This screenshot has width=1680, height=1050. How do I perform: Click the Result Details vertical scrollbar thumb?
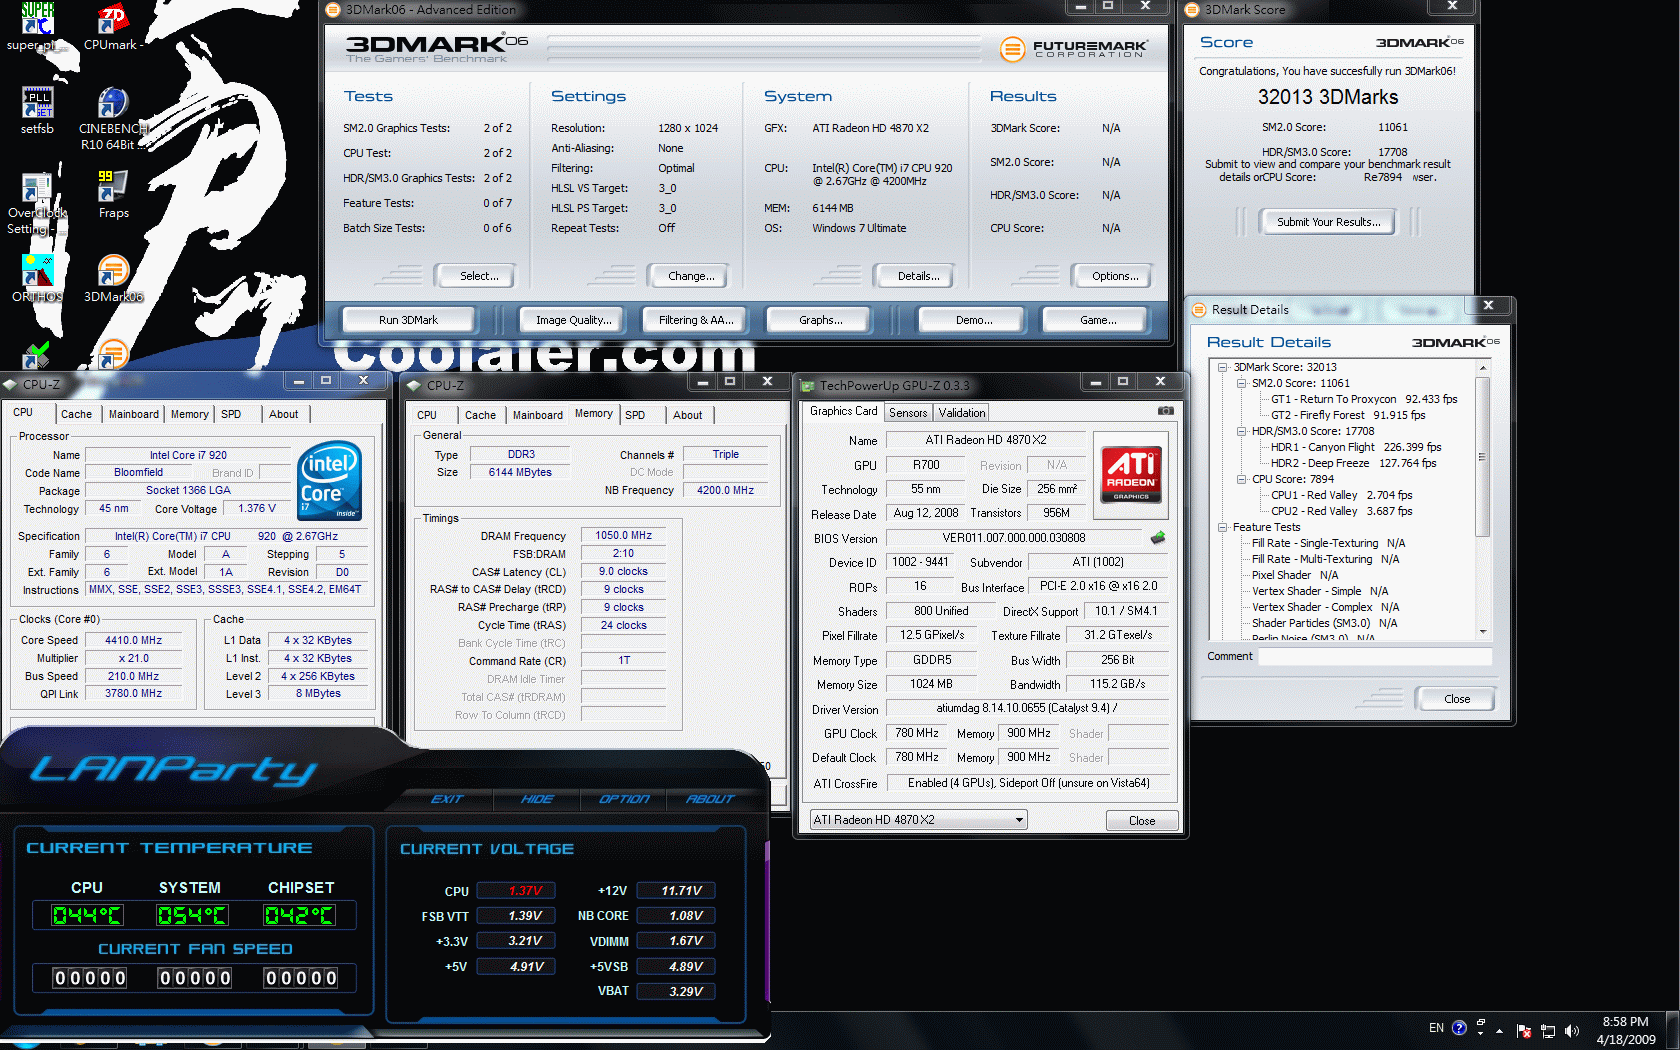pyautogui.click(x=1483, y=456)
